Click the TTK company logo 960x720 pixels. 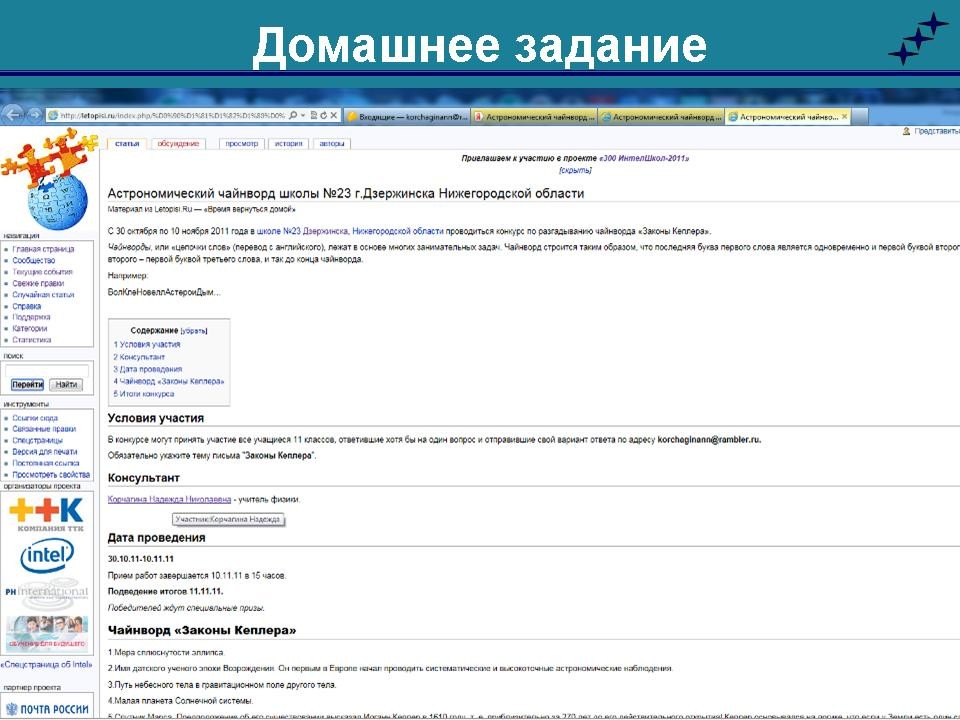(x=47, y=513)
